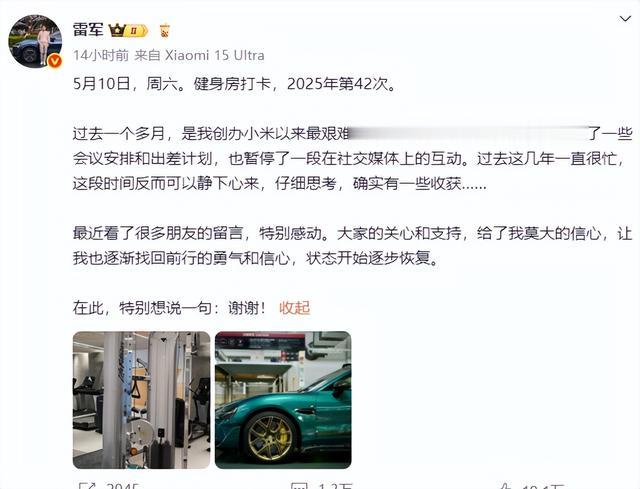Open the username 雷军 link
The height and width of the screenshot is (489, 640).
click(88, 30)
